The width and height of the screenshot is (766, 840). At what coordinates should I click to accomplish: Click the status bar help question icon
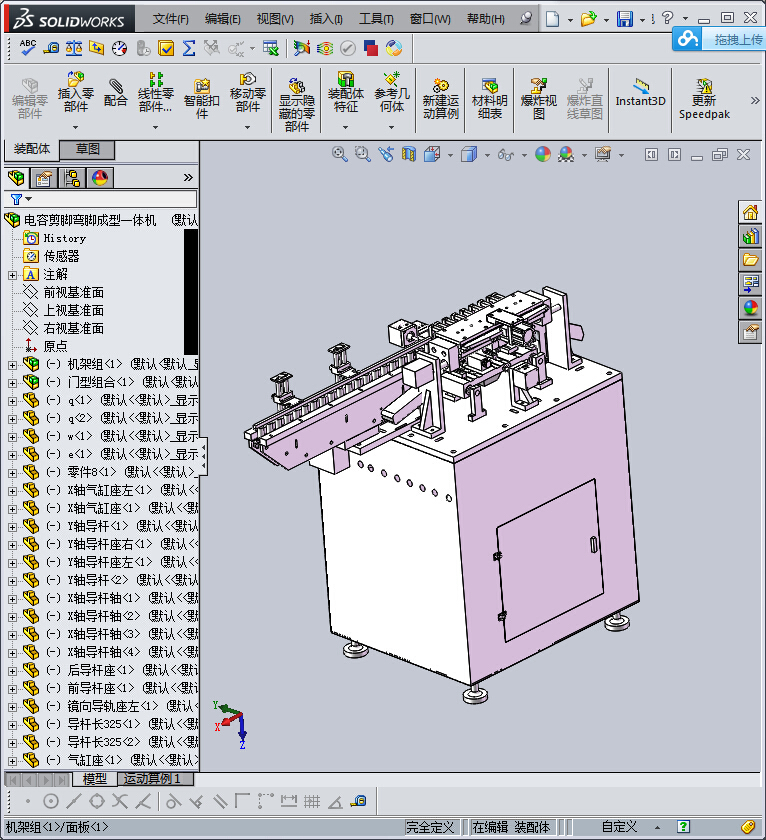[x=683, y=827]
